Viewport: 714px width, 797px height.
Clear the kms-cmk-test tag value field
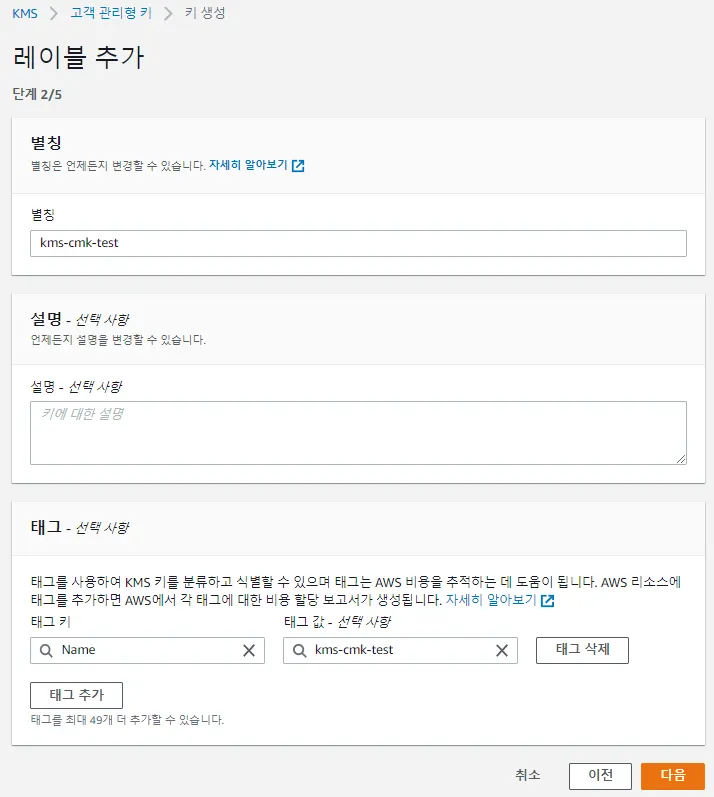502,650
